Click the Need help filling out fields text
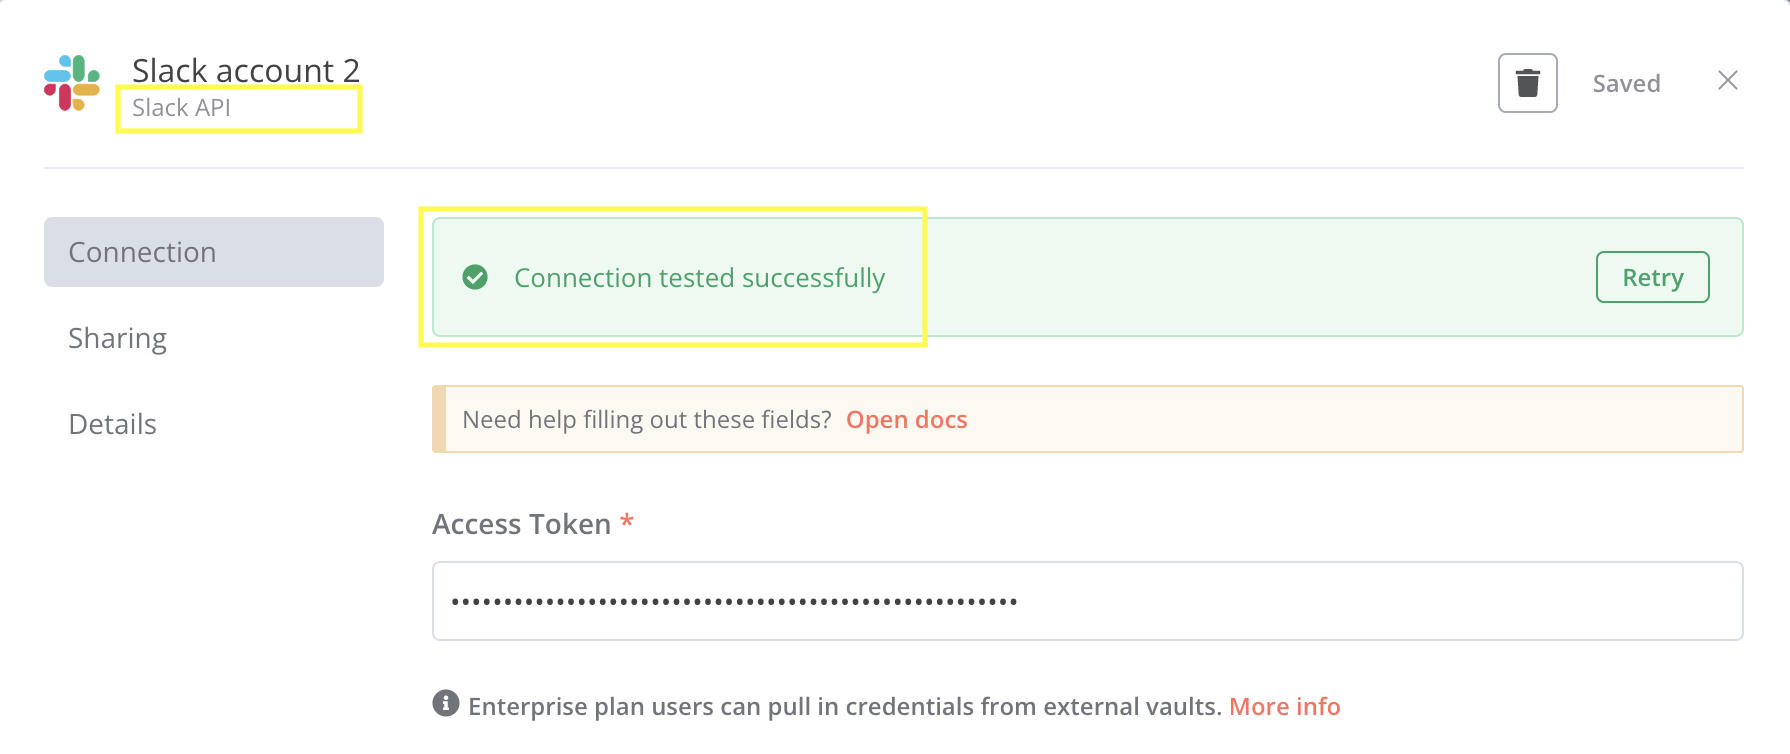Screen dimensions: 1790x754 click(646, 419)
